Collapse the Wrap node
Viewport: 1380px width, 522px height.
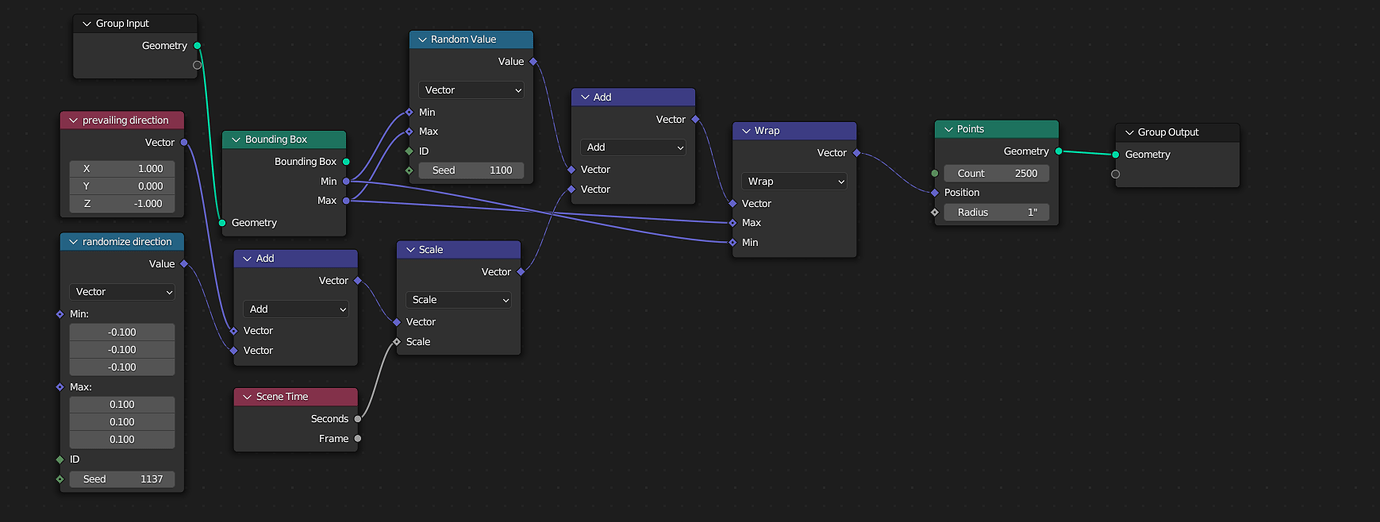746,130
